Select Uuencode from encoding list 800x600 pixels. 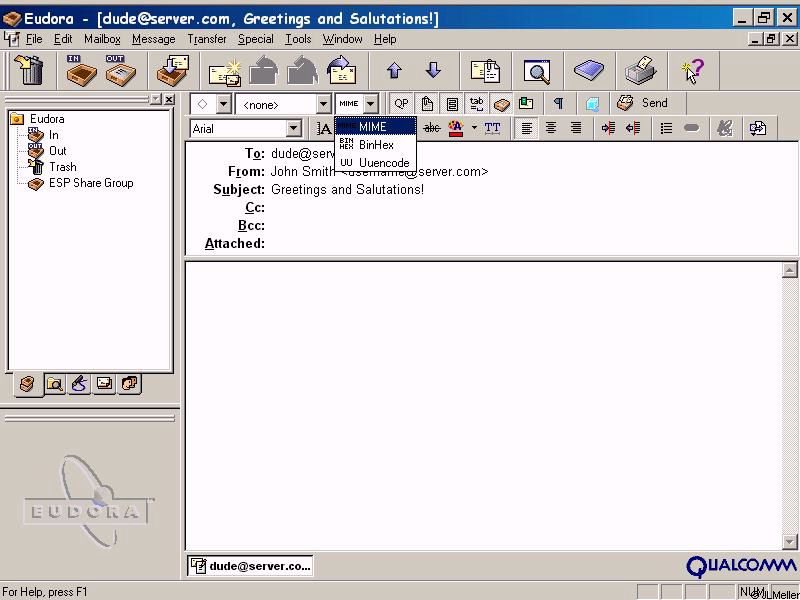376,163
